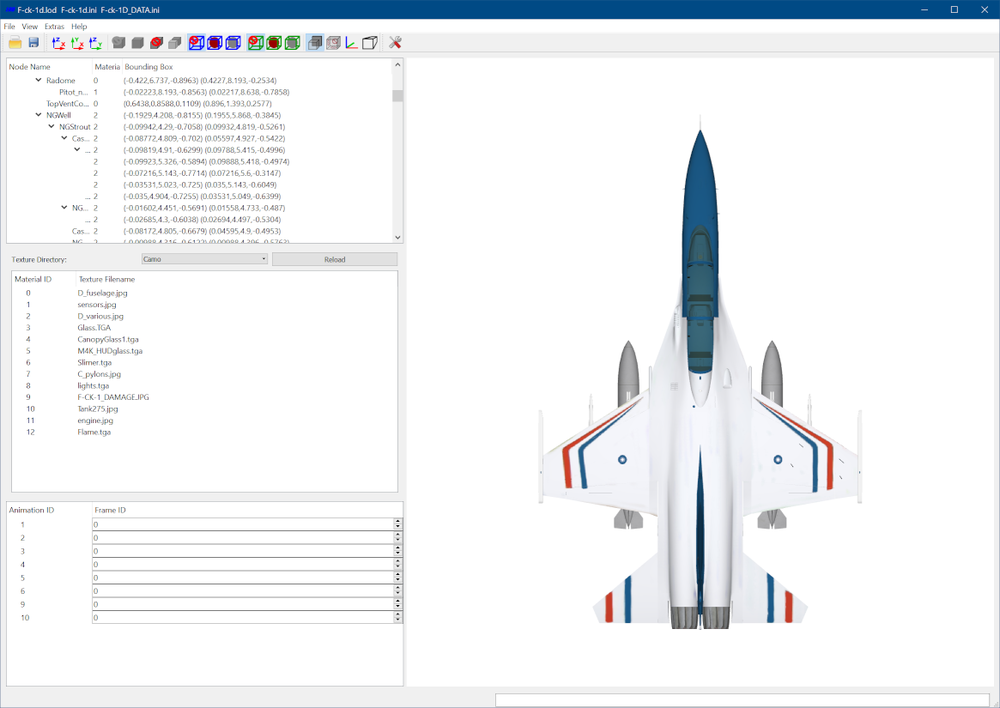Collapse the NGStrout tree node
This screenshot has width=1000, height=708.
(52, 126)
